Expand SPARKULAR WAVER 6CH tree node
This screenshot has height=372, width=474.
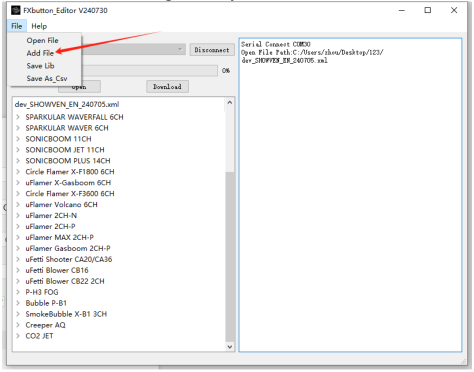(x=18, y=128)
